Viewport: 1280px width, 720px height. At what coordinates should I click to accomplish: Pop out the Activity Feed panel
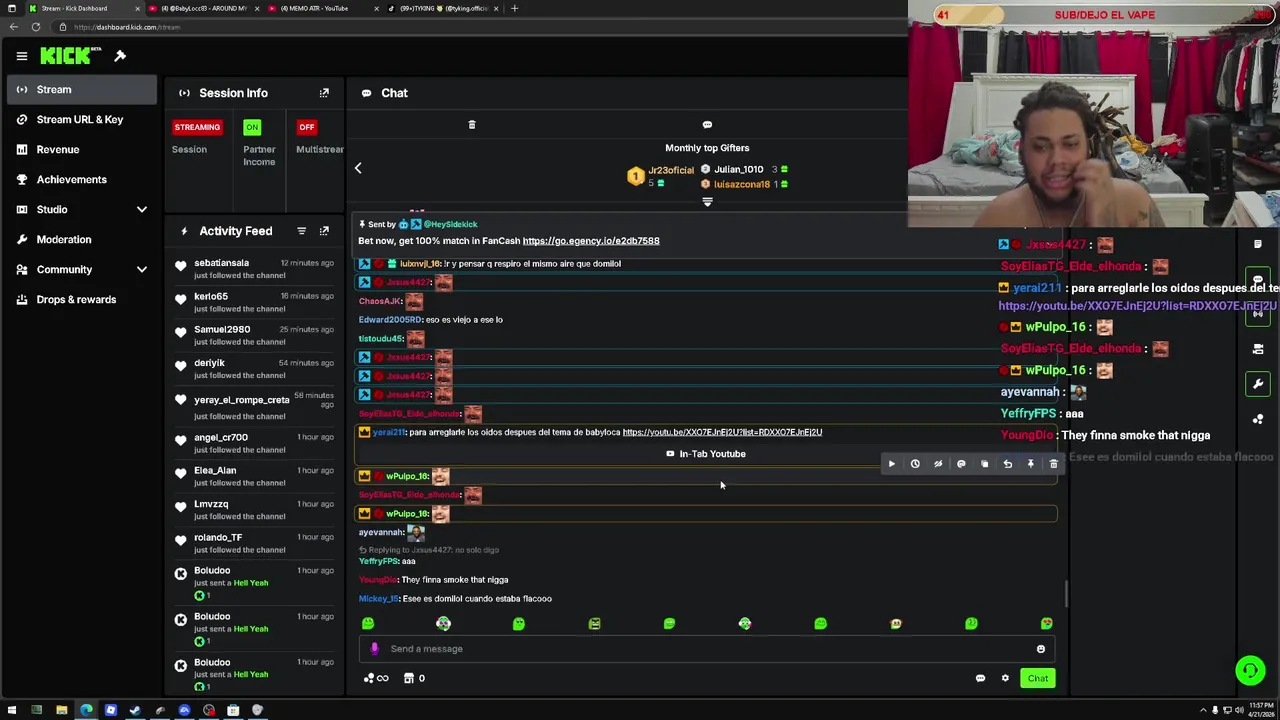click(324, 231)
